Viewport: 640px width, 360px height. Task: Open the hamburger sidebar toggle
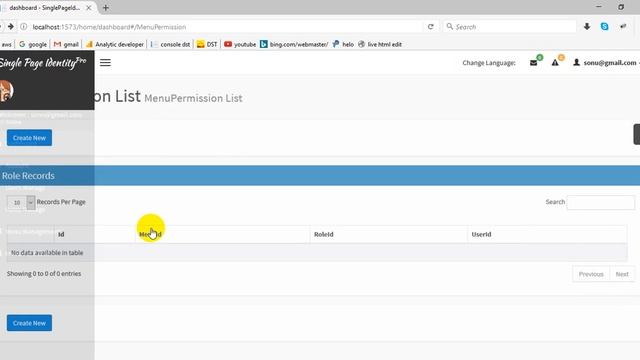tap(105, 62)
